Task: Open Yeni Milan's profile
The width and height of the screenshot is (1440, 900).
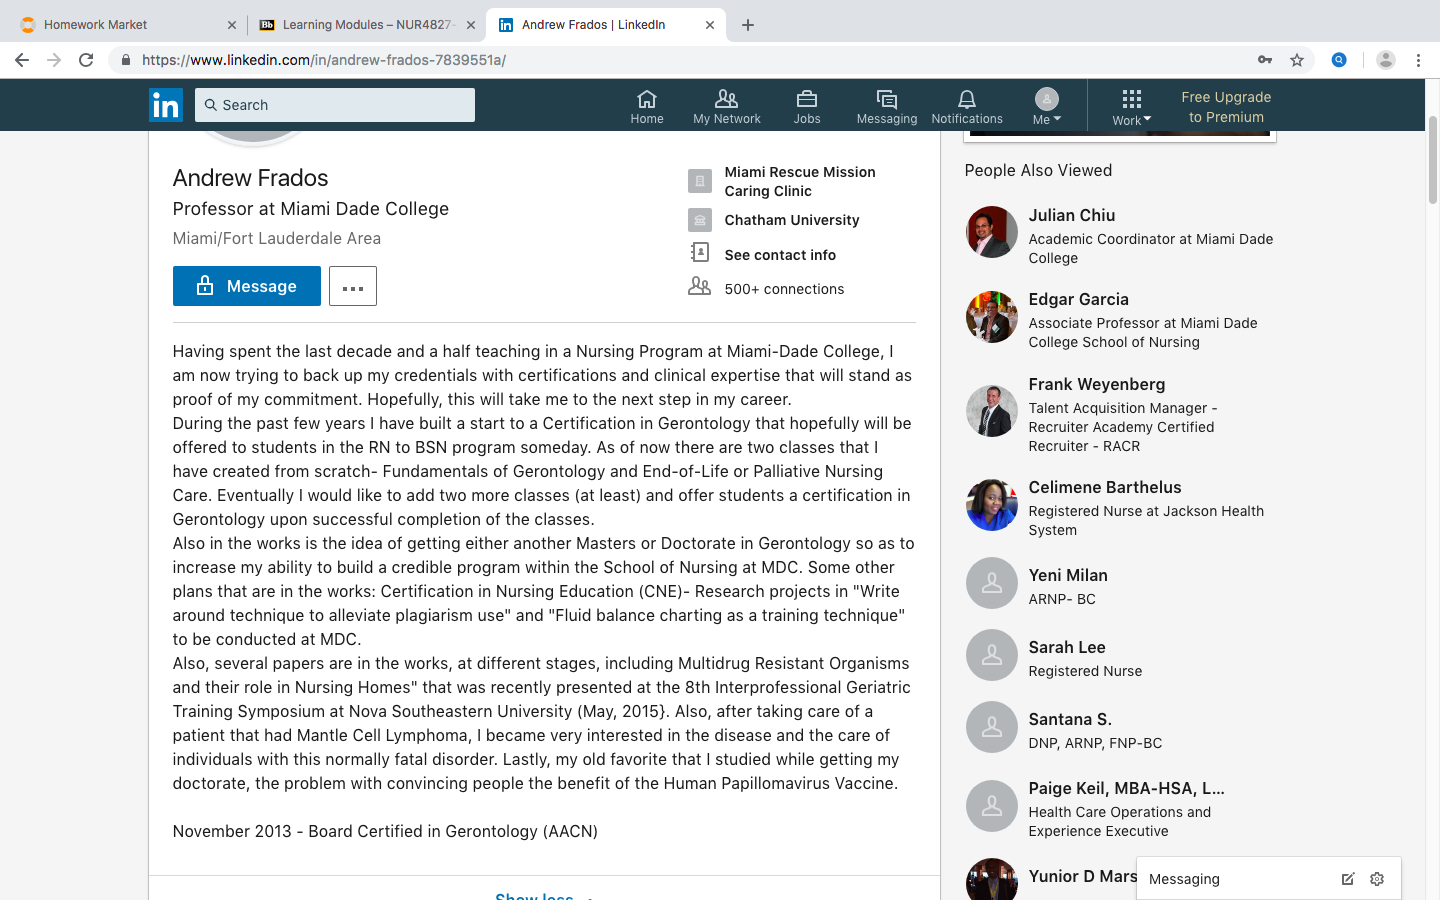Action: click(x=1068, y=575)
